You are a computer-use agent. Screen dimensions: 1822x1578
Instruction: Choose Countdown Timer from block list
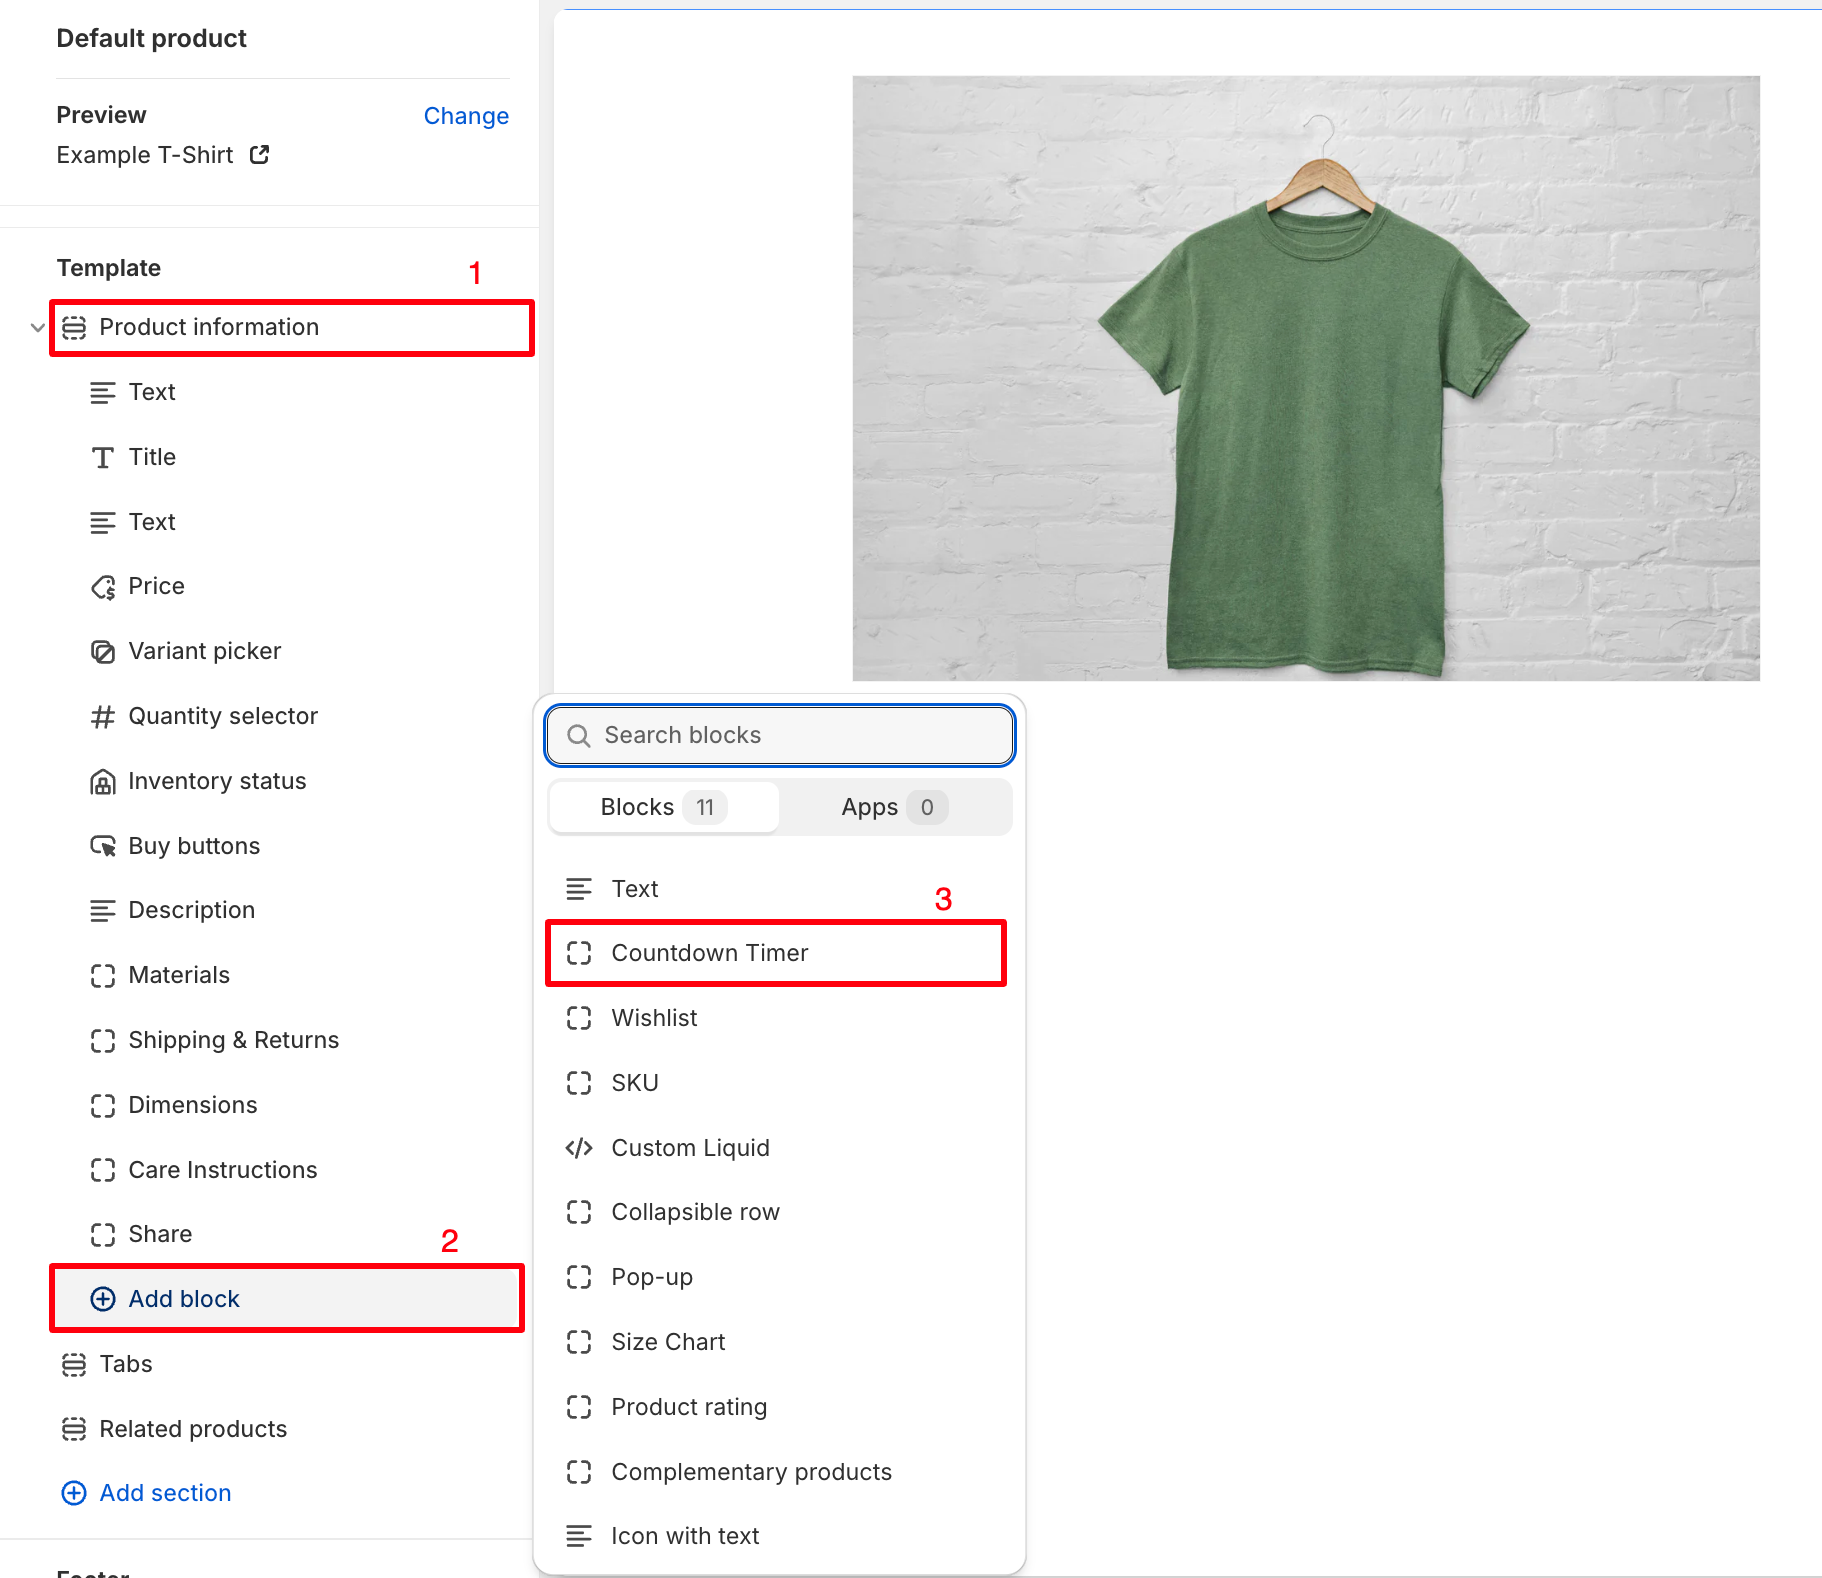pos(710,953)
